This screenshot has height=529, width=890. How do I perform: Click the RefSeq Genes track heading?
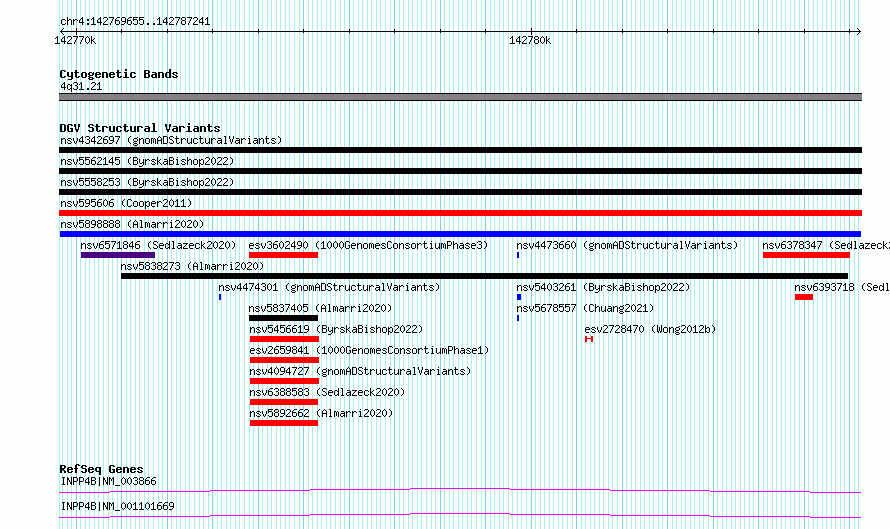[101, 469]
